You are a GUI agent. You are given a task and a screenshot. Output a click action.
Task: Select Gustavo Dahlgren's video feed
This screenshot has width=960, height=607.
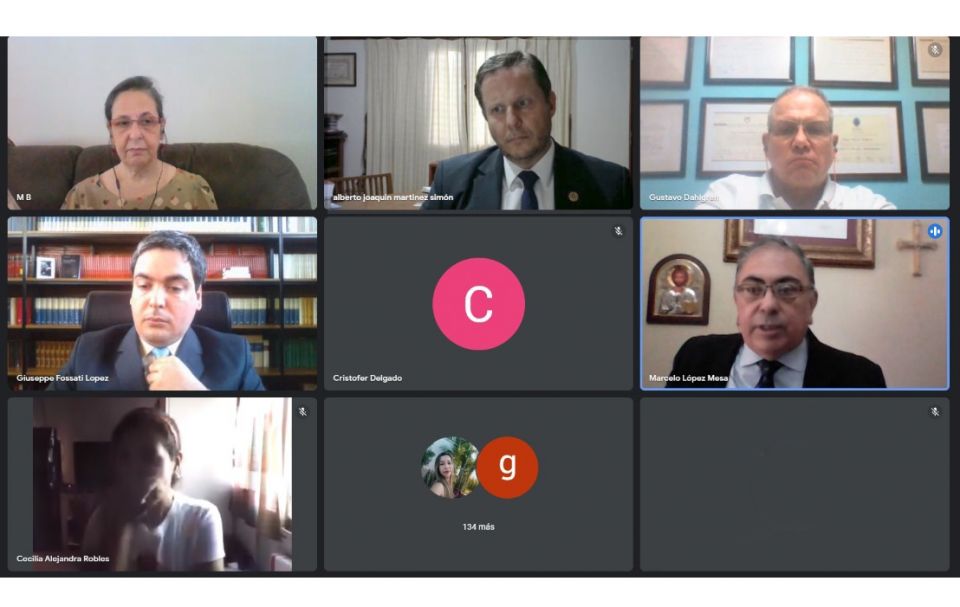pyautogui.click(x=795, y=123)
